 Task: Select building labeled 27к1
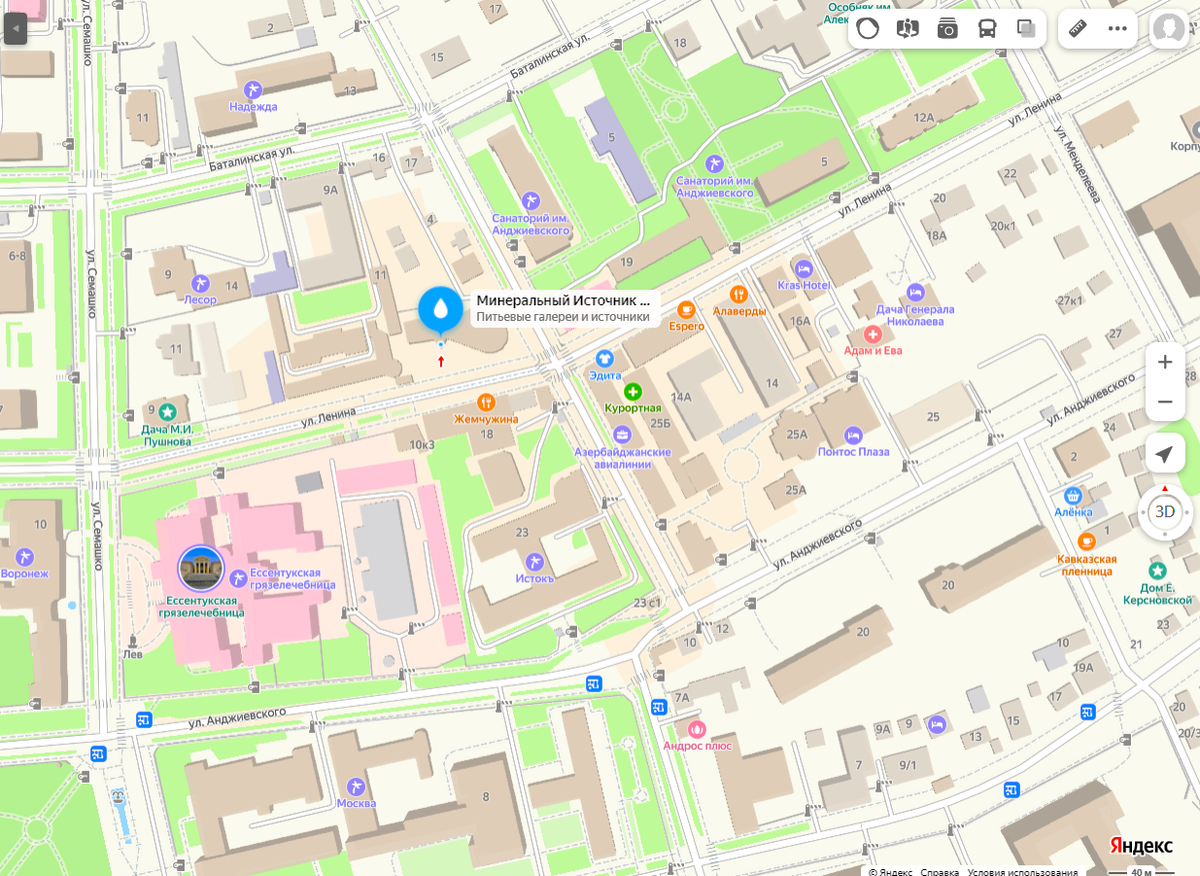click(x=1070, y=300)
